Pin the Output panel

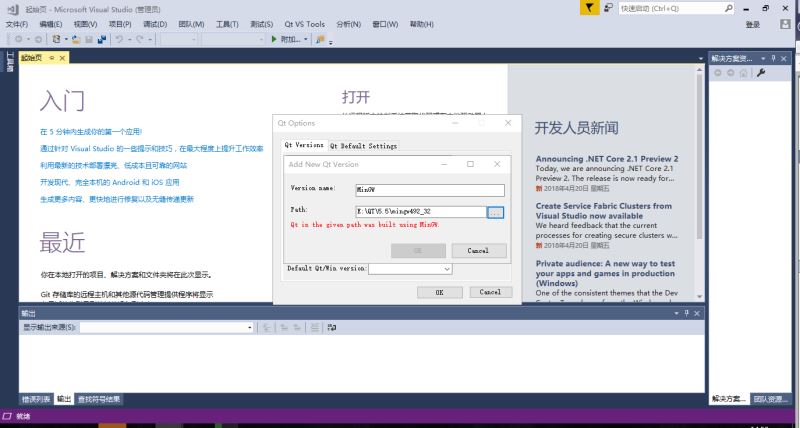point(687,313)
